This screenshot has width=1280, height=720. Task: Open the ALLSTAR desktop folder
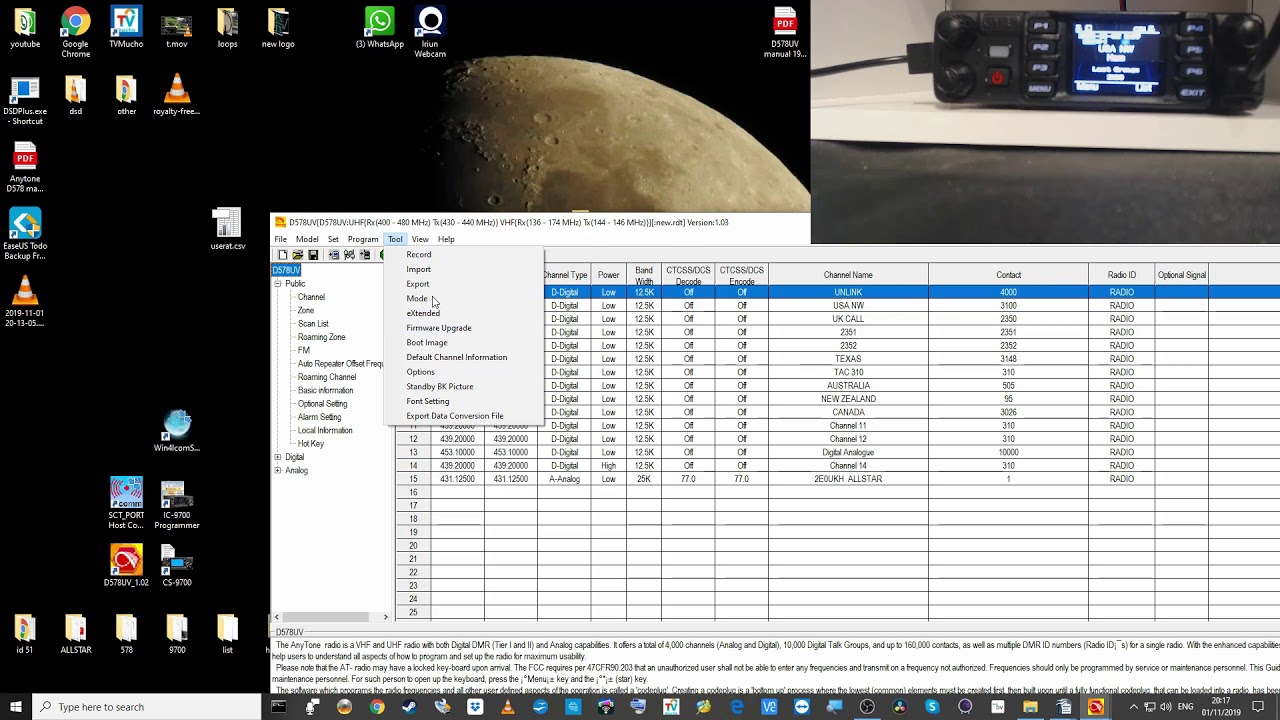pos(76,634)
